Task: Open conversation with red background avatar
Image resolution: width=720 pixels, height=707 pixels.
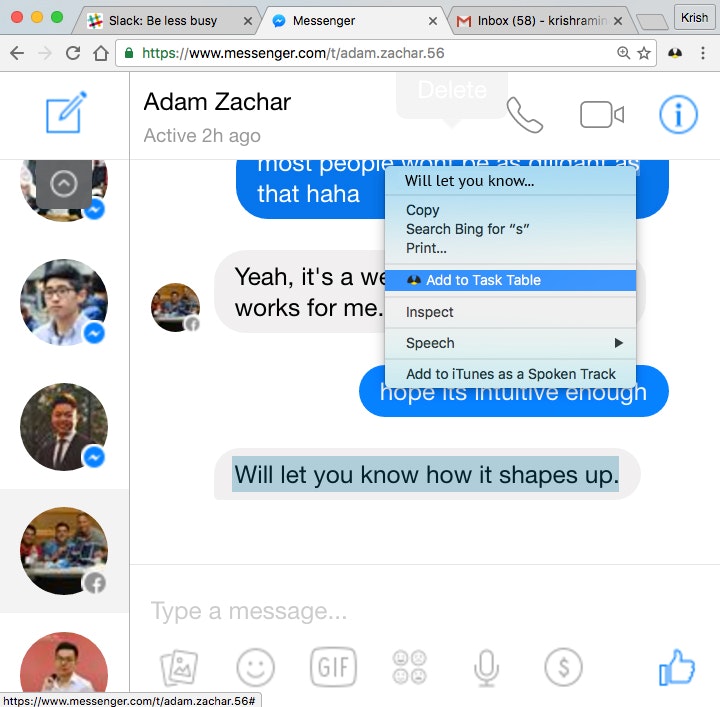Action: click(64, 662)
